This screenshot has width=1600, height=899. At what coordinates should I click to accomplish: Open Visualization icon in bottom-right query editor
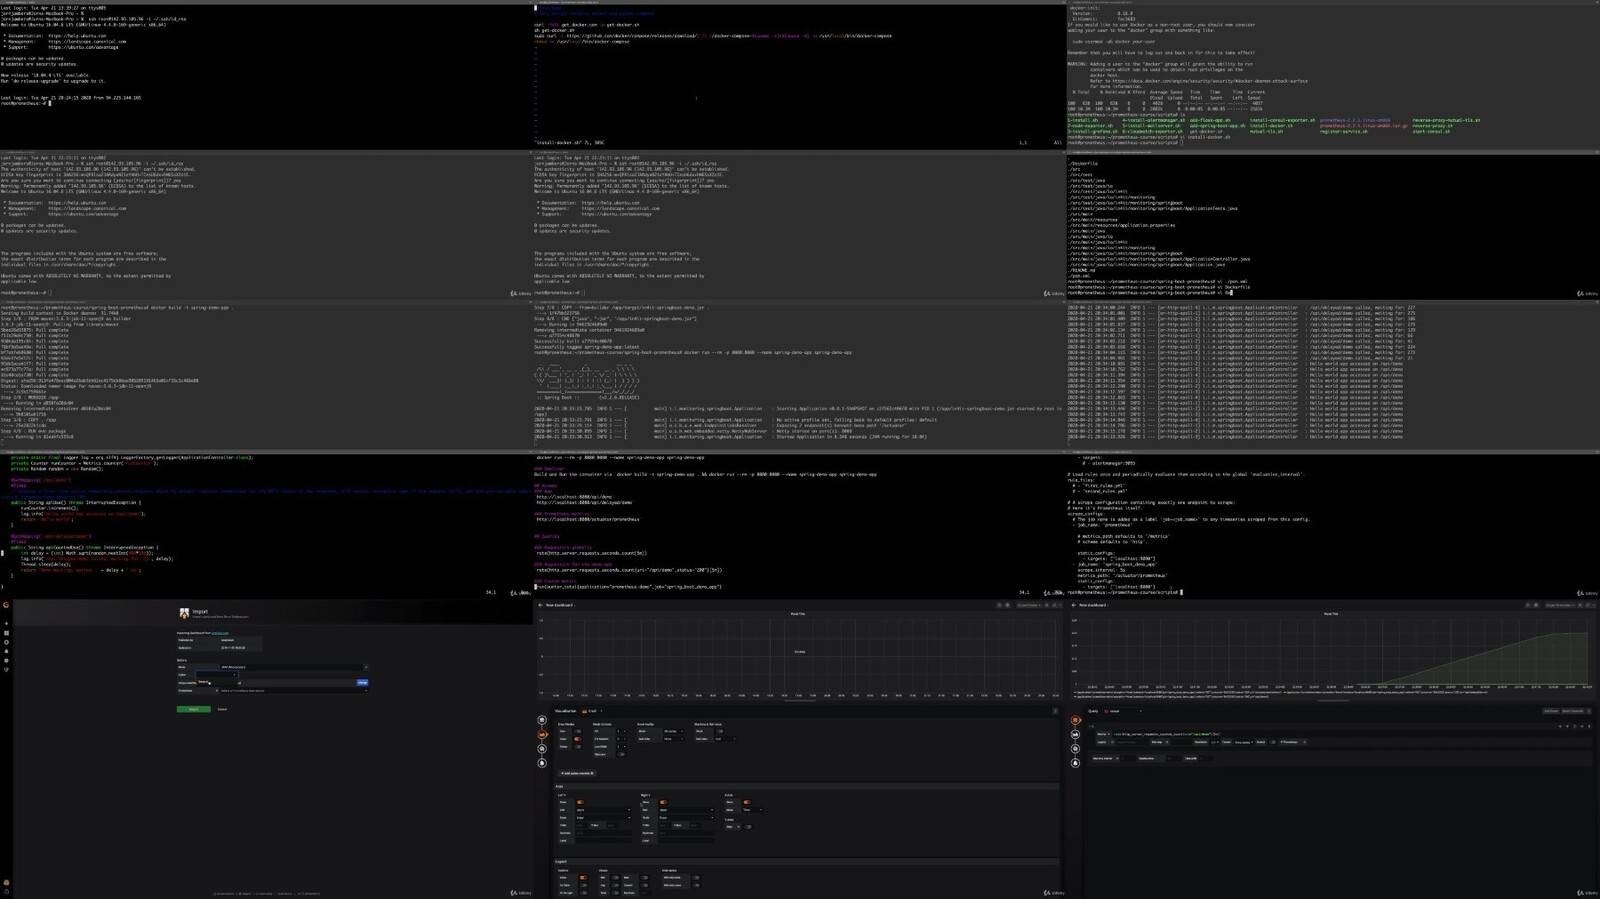[x=1075, y=734]
